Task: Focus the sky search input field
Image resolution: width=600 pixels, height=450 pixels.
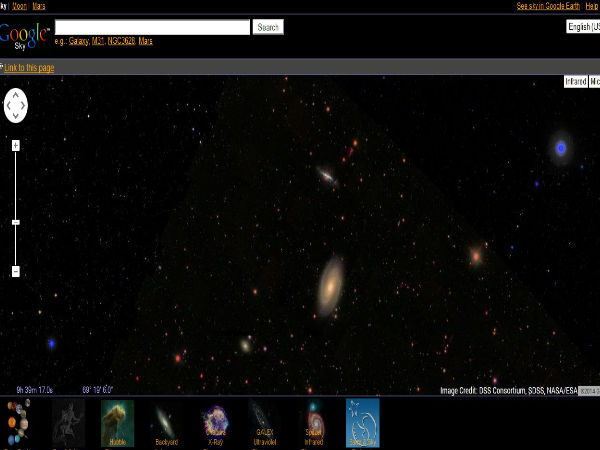Action: coord(152,27)
